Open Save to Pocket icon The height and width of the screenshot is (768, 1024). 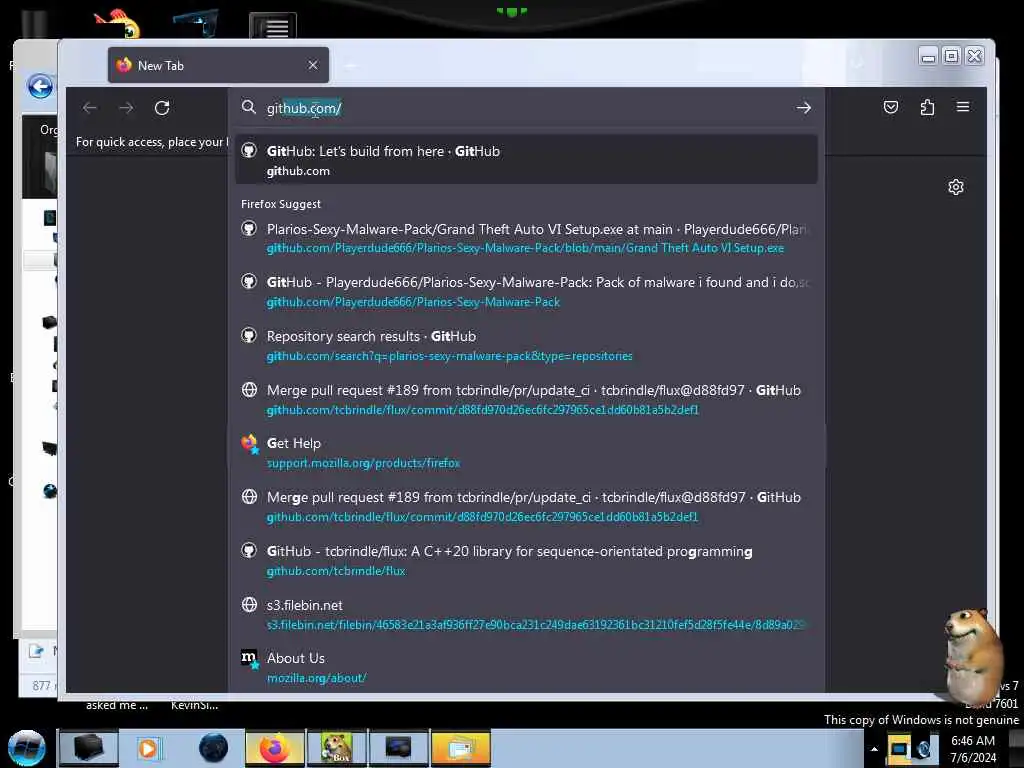[891, 107]
